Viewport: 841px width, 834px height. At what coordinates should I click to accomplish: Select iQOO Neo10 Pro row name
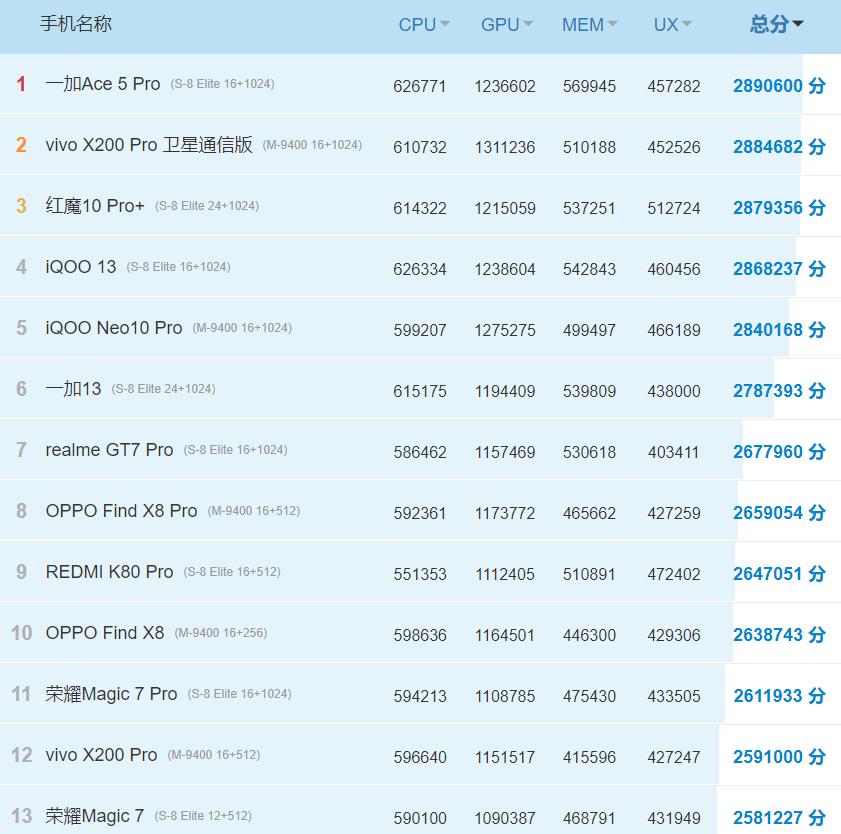114,328
